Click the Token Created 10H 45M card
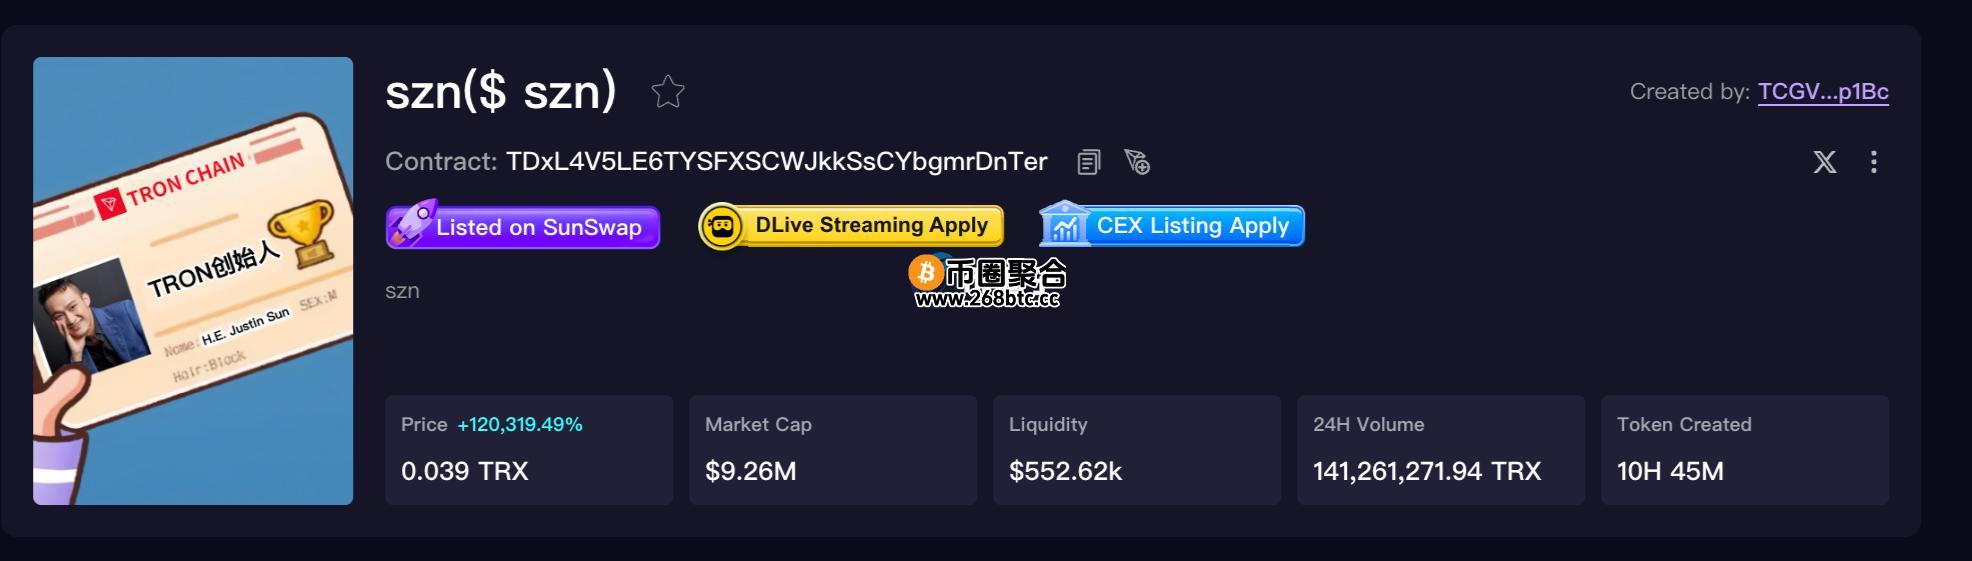 tap(1745, 450)
